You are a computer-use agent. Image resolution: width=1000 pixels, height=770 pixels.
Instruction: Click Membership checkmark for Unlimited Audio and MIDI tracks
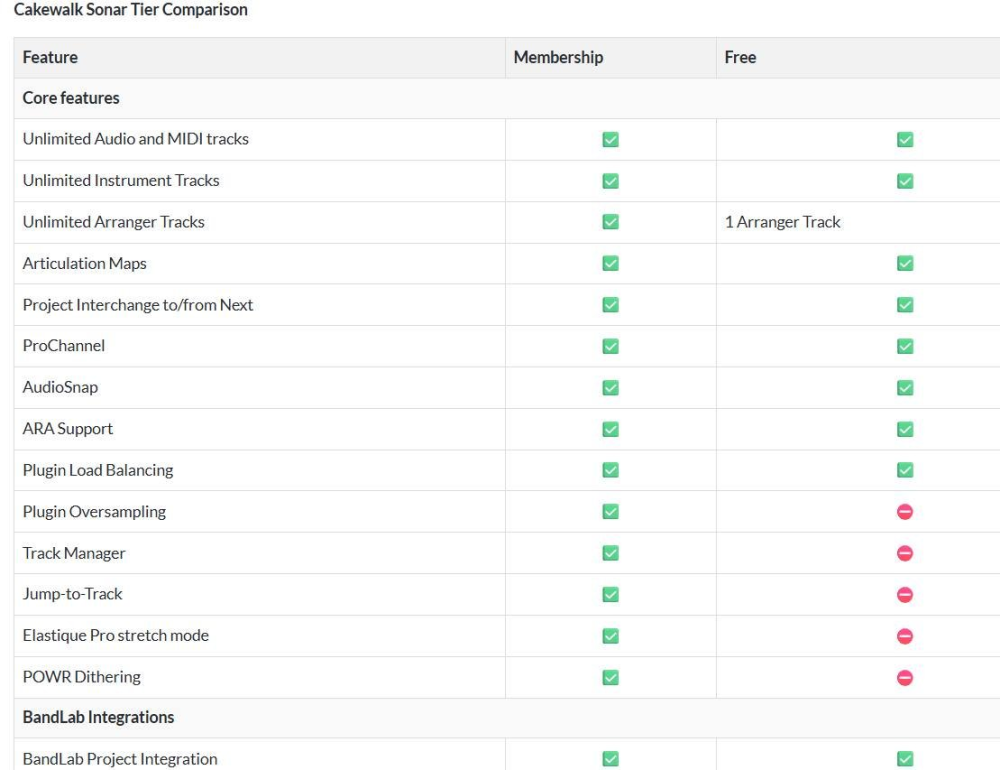(x=610, y=139)
